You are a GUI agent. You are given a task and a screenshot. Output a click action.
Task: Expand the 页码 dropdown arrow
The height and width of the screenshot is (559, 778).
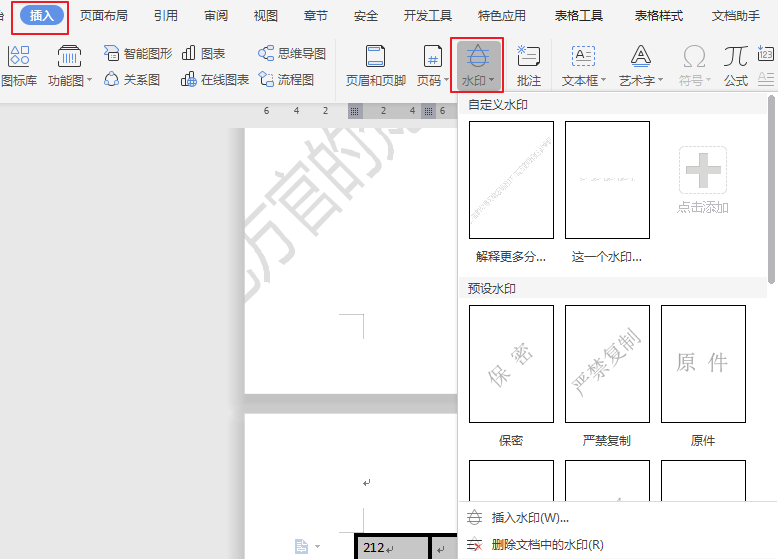pyautogui.click(x=446, y=79)
